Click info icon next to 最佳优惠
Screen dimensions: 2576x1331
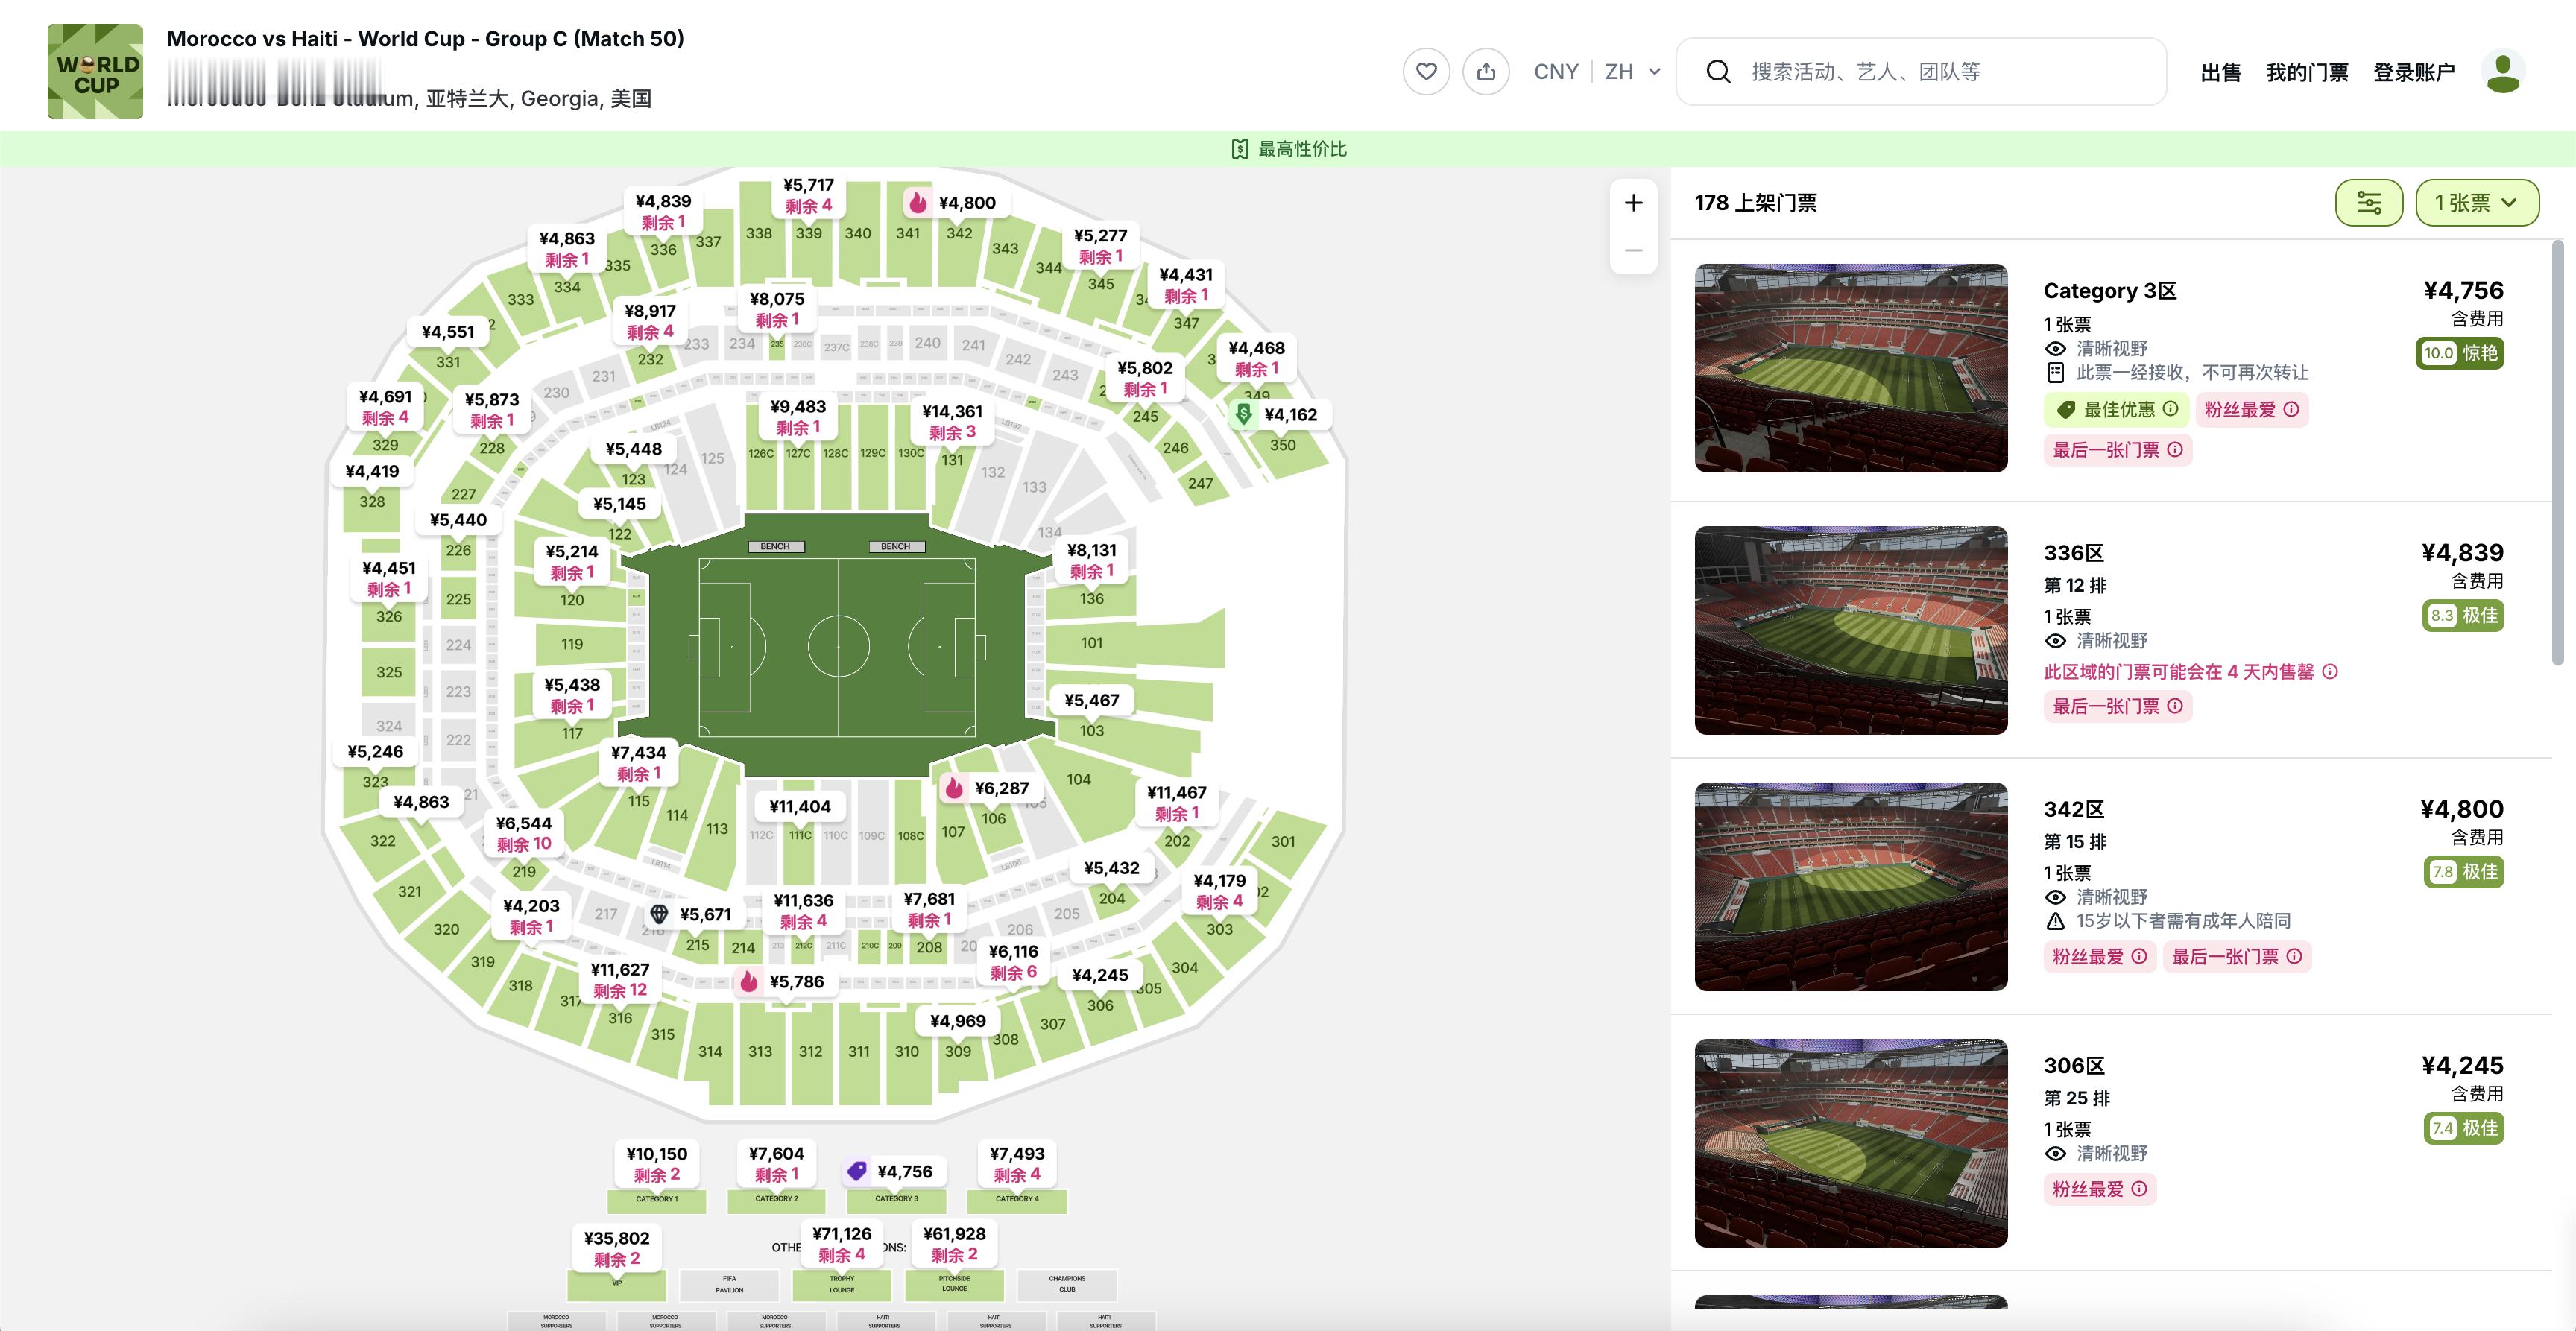2170,409
